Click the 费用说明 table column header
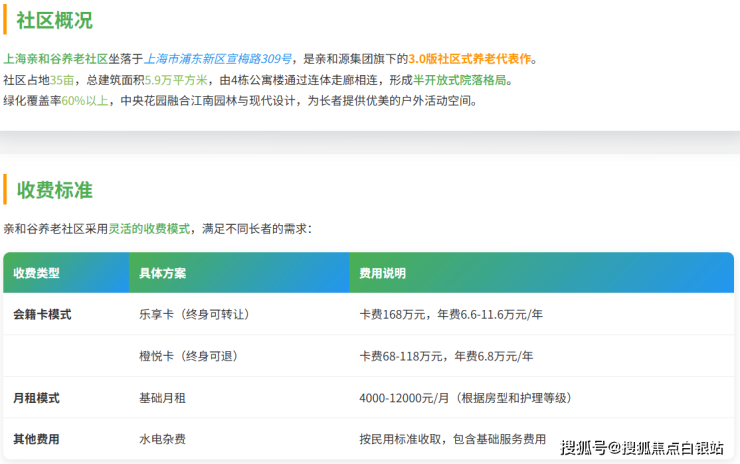740x464 pixels. 383,273
